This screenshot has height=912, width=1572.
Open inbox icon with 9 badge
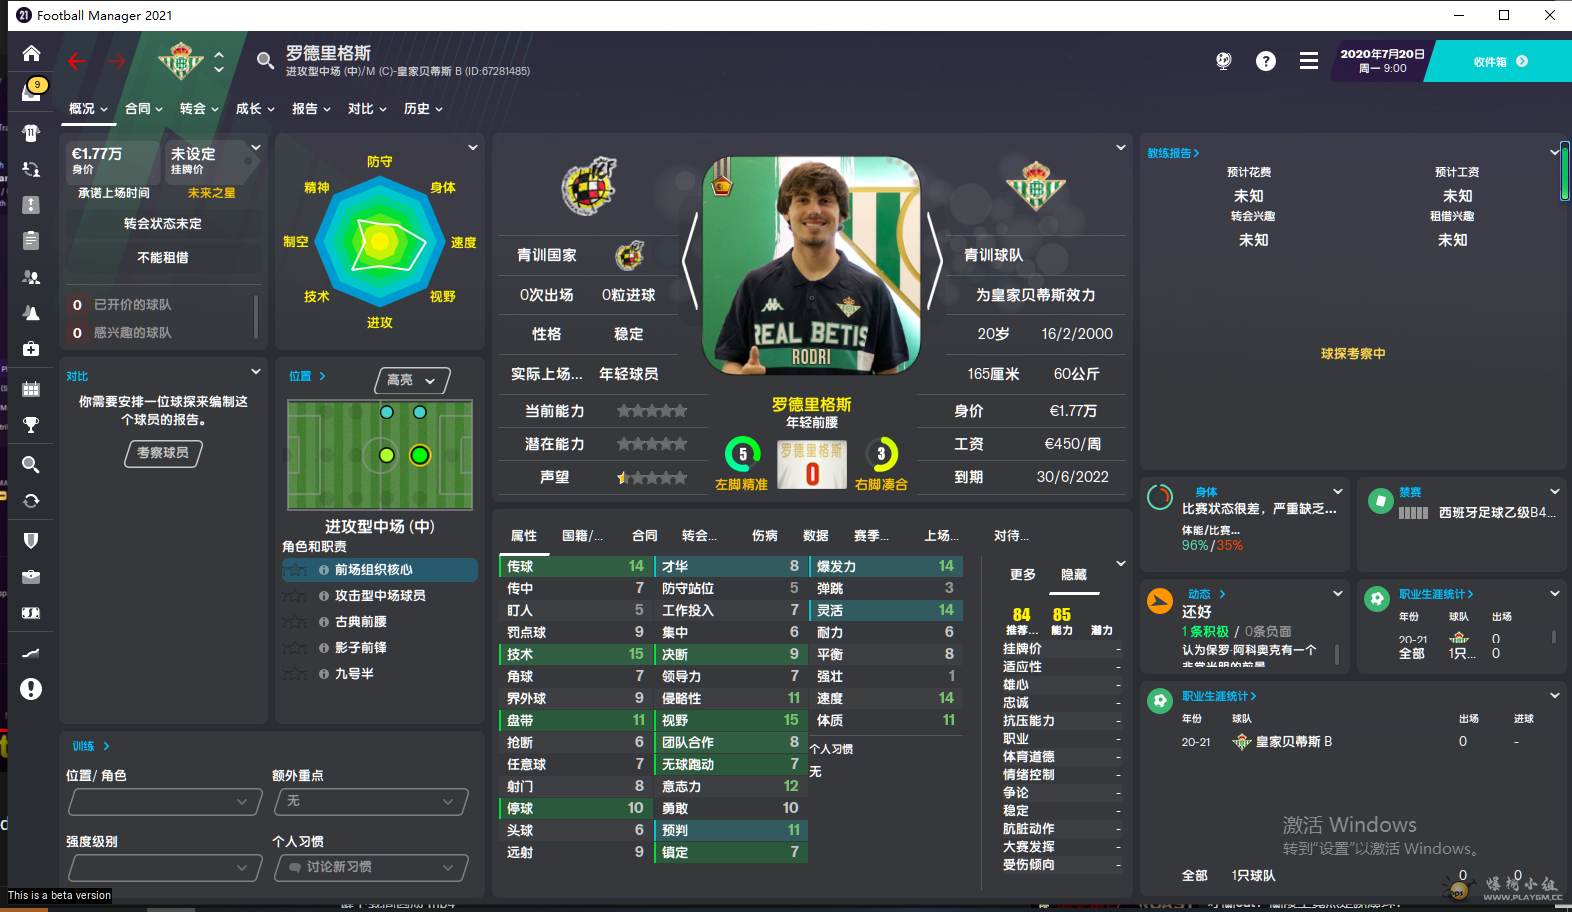[x=32, y=90]
